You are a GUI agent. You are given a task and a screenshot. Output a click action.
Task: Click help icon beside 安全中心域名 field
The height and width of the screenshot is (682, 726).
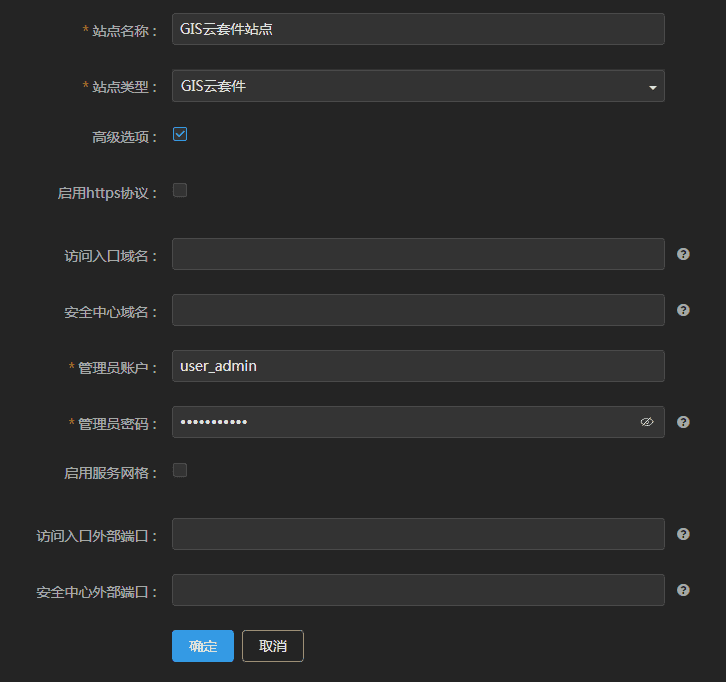[x=683, y=310]
